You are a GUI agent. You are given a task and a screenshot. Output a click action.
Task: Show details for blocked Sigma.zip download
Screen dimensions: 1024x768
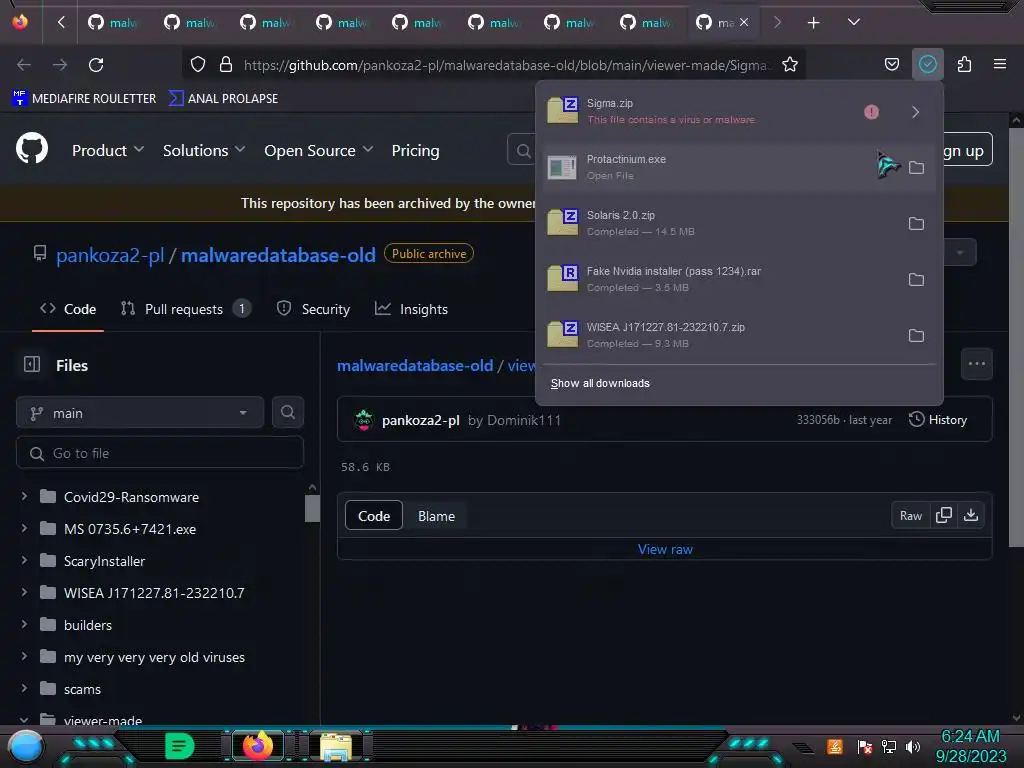(x=915, y=112)
